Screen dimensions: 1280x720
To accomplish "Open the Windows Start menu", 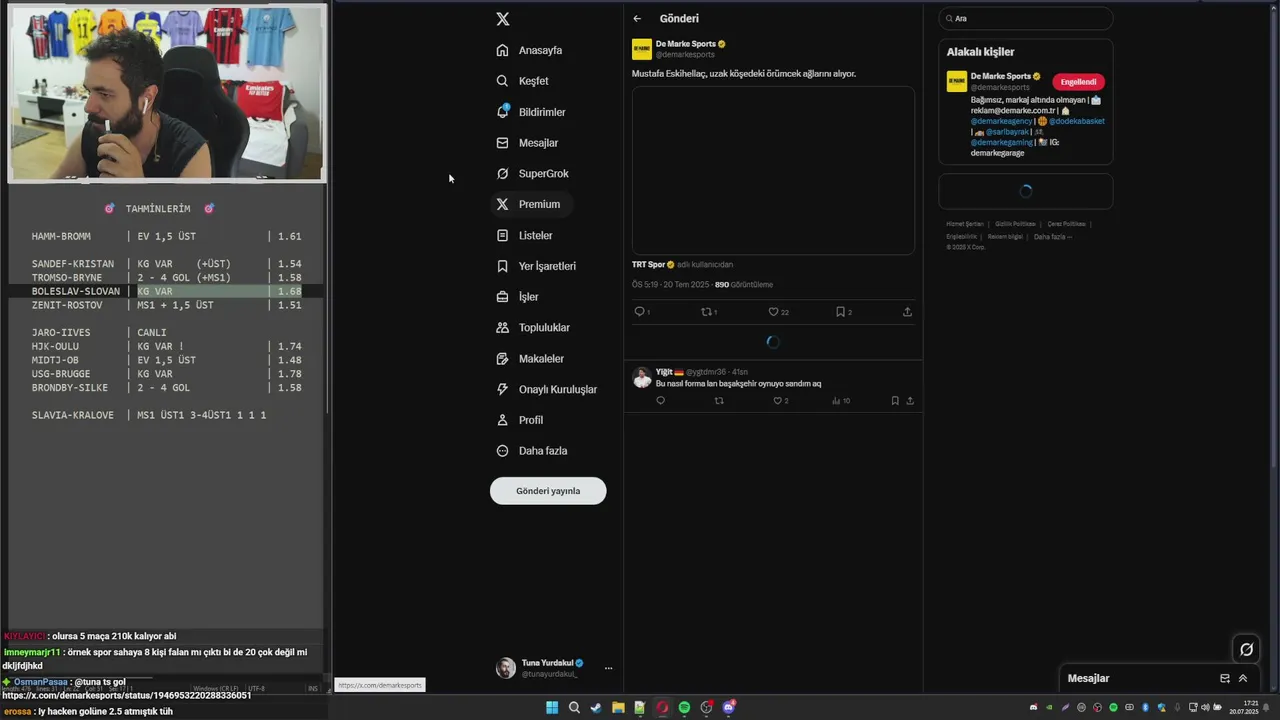I will 552,707.
